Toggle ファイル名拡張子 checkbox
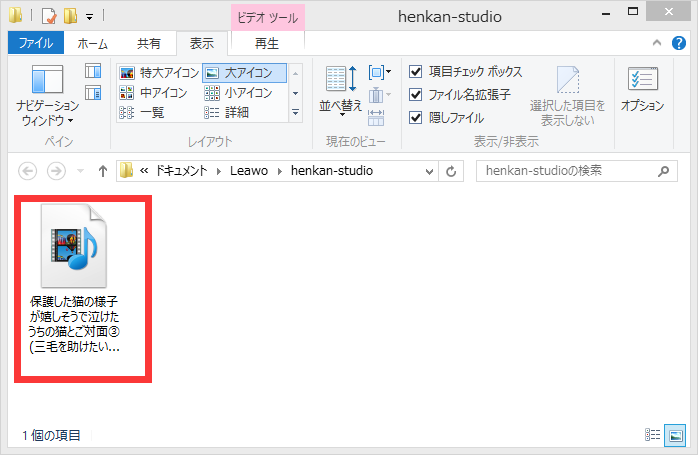This screenshot has height=455, width=698. [x=415, y=94]
